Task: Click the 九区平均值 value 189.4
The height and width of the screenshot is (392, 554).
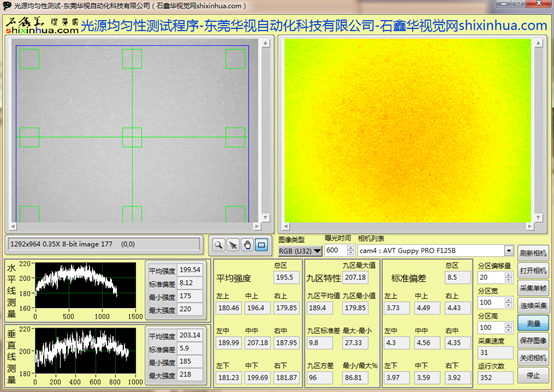Action: (319, 308)
